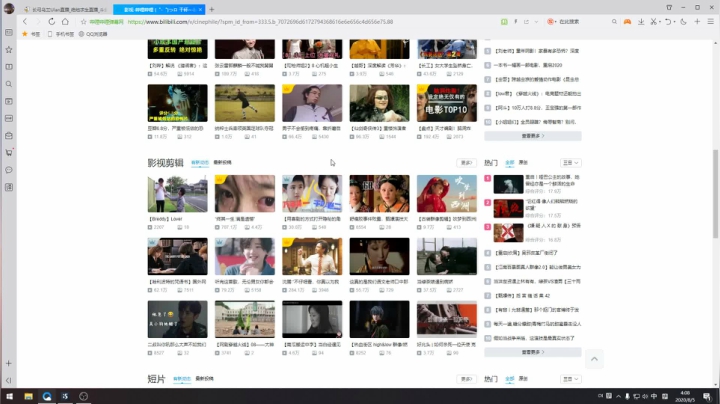Select the first tab beside 短片 heading
The width and height of the screenshot is (720, 404).
[182, 379]
